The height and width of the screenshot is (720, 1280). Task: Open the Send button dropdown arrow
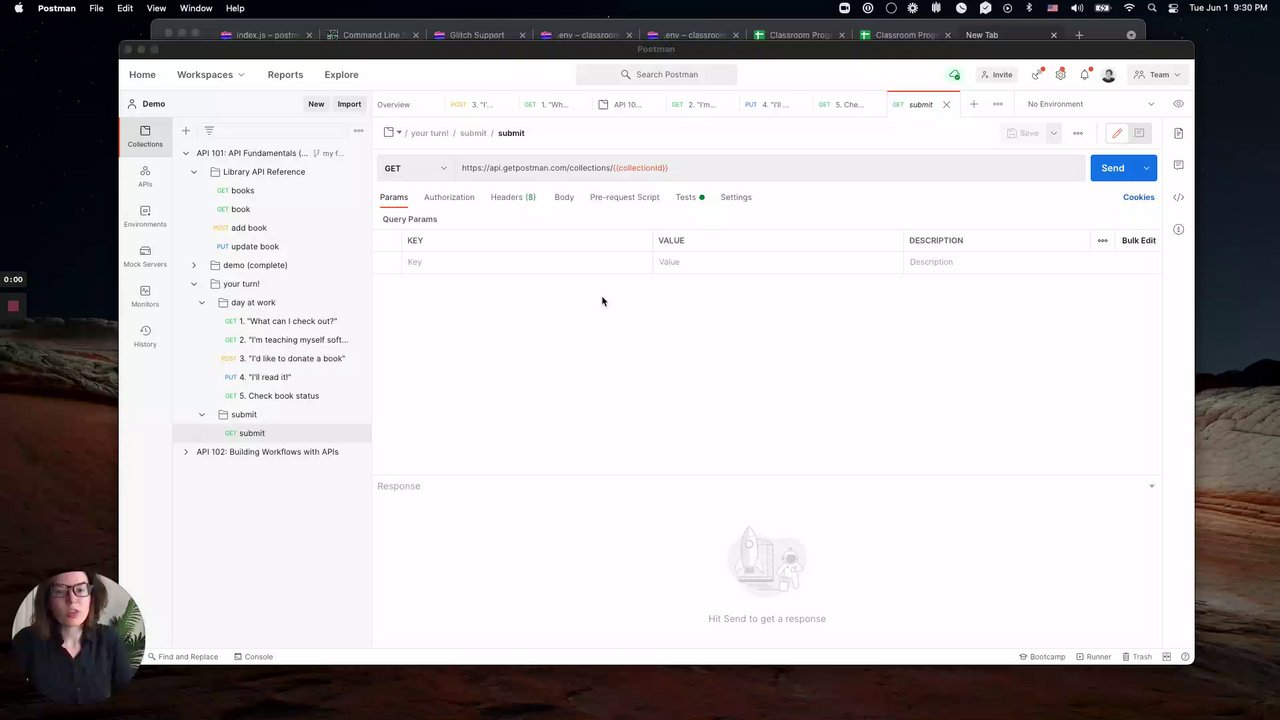(1146, 168)
